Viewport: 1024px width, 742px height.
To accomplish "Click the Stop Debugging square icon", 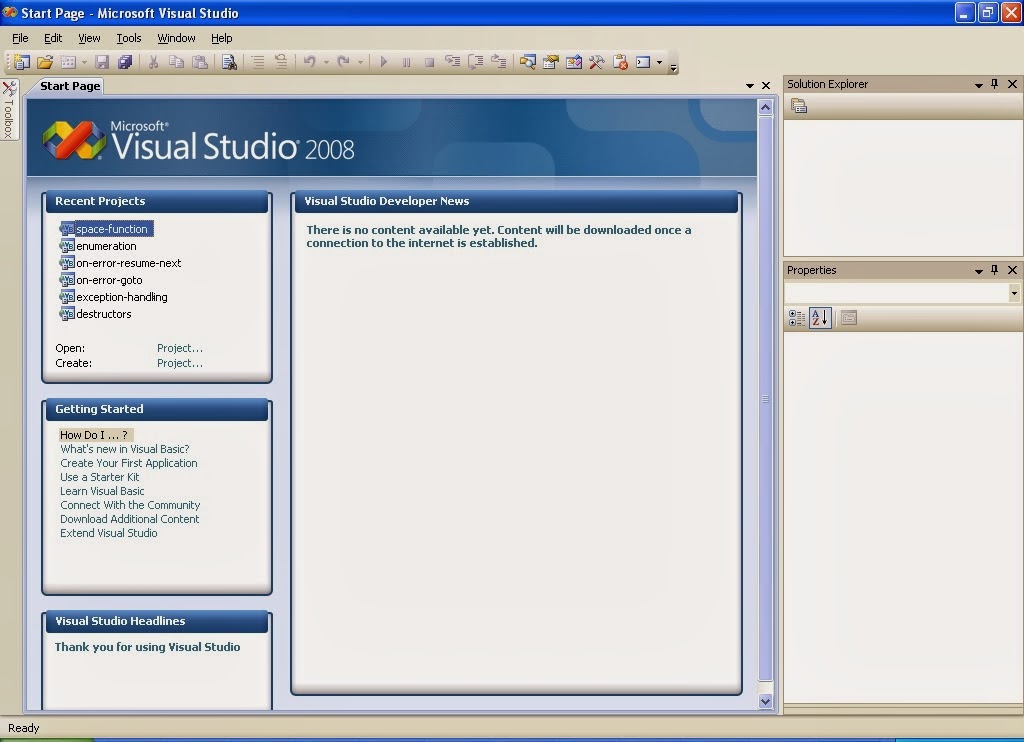I will (x=429, y=62).
